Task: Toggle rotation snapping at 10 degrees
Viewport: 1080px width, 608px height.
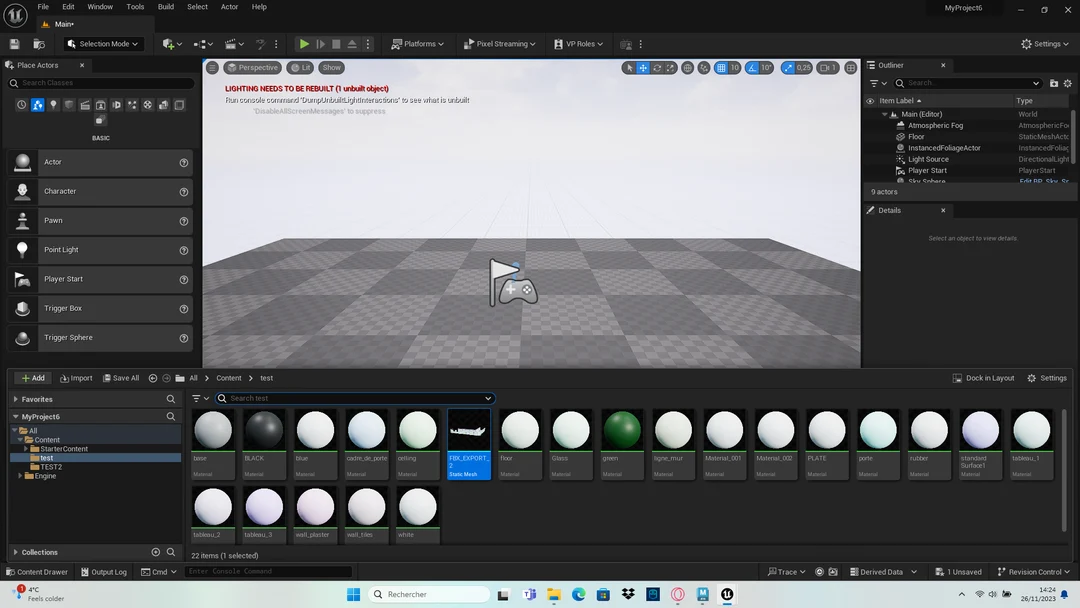Action: [753, 67]
